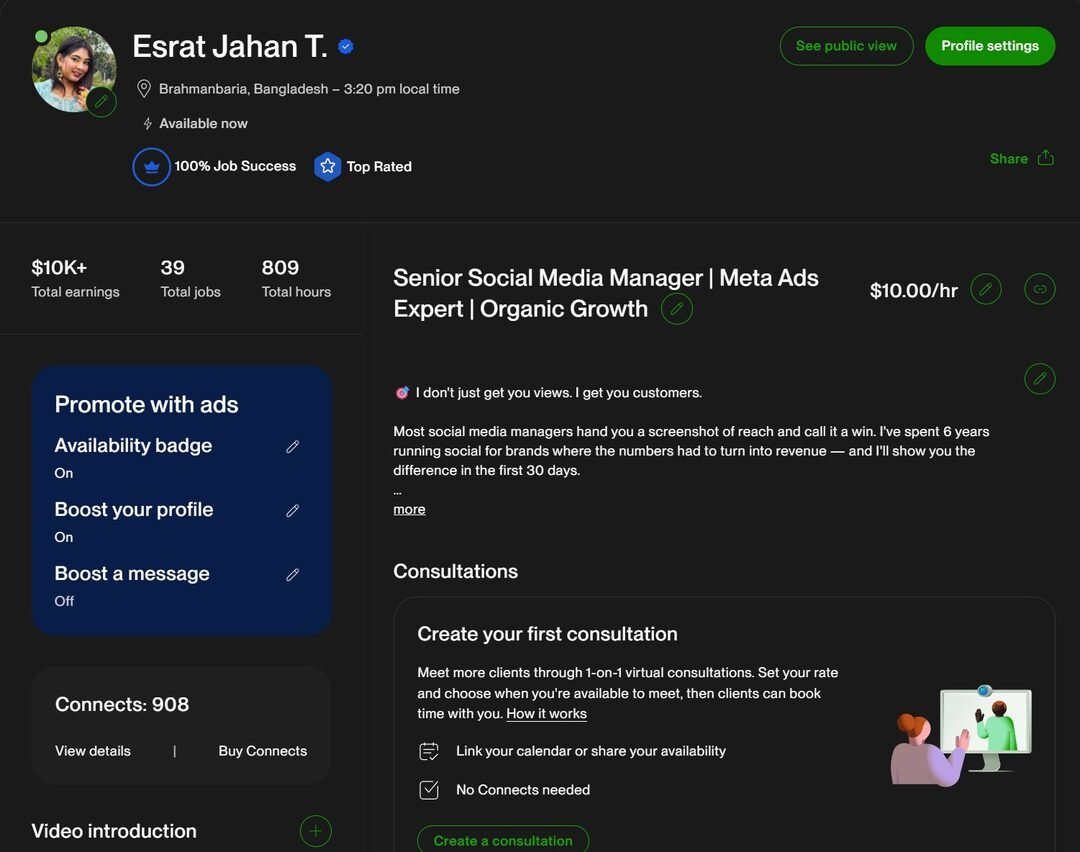Click Boost your profile On status
This screenshot has height=852, width=1080.
(63, 537)
